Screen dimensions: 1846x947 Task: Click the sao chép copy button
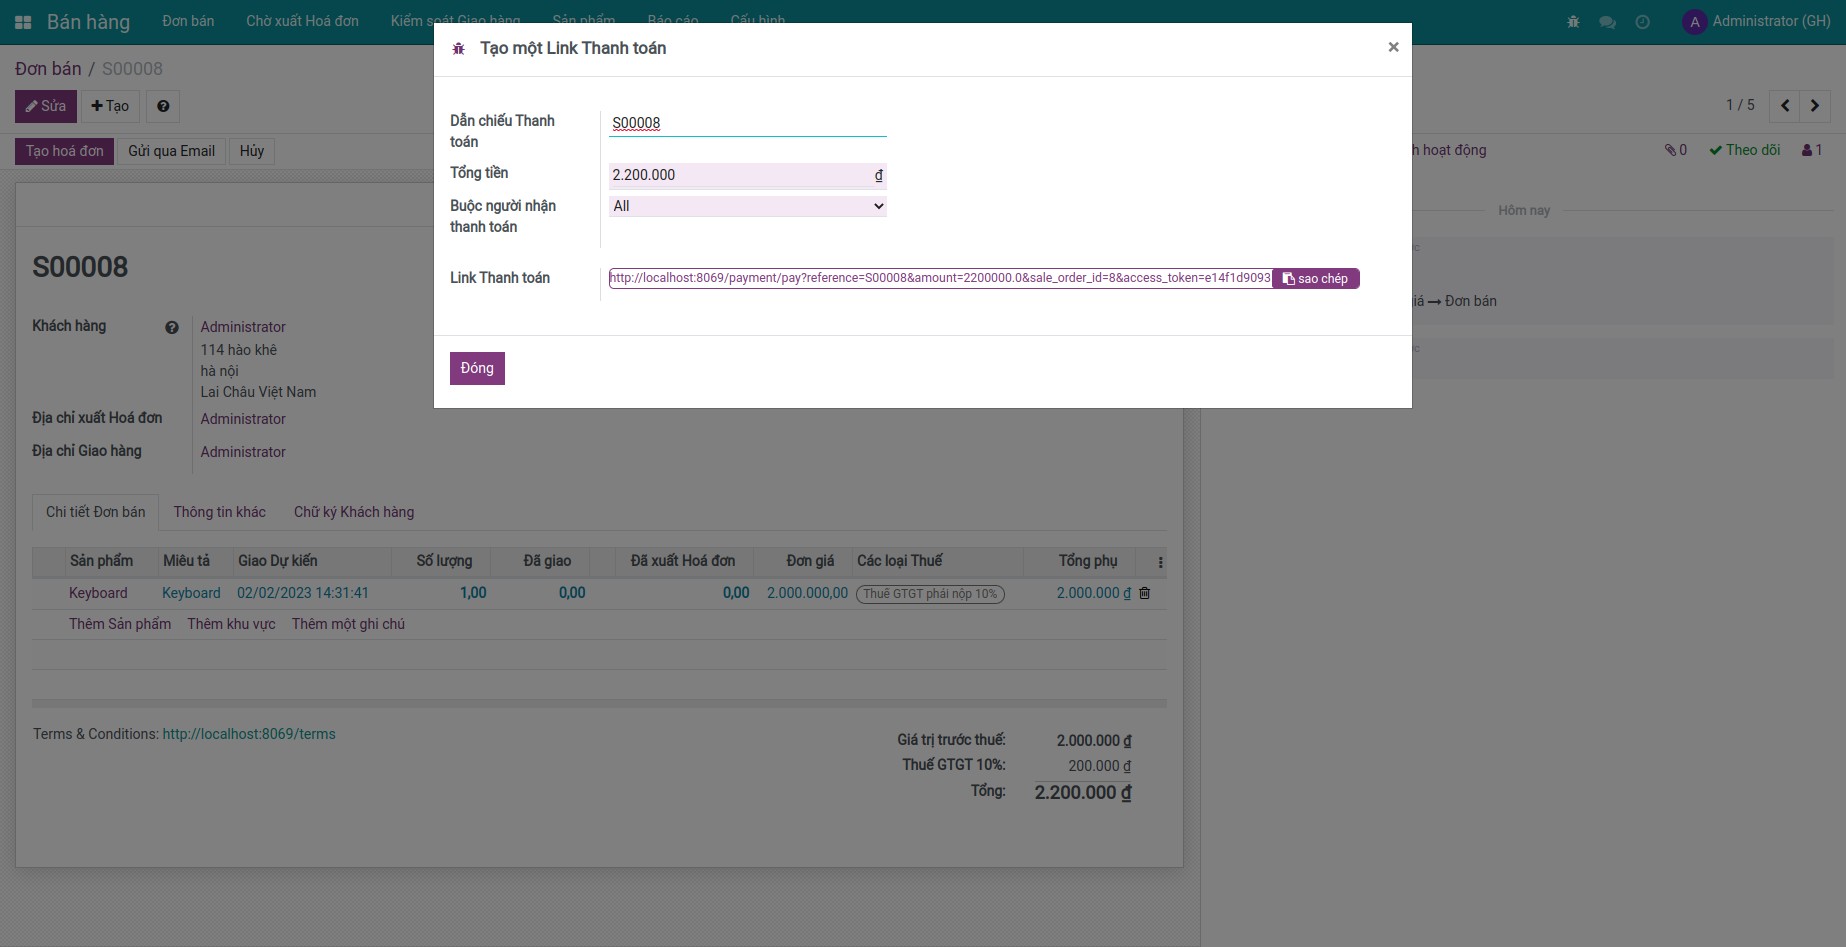click(x=1315, y=279)
